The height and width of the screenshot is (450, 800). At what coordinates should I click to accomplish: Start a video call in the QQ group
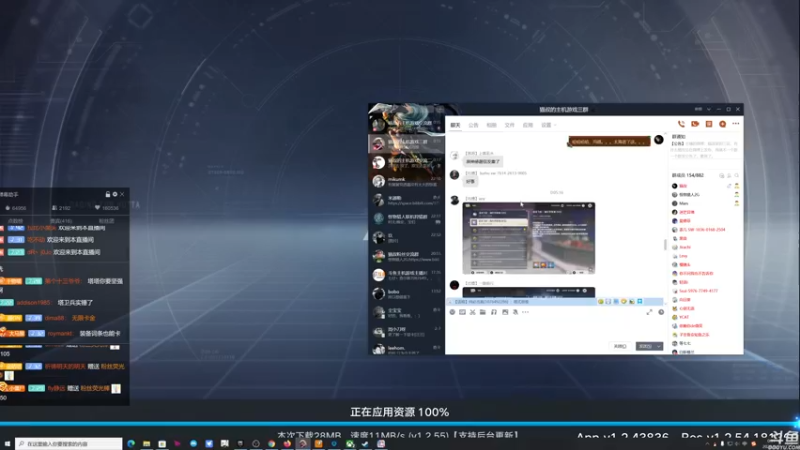pos(695,124)
